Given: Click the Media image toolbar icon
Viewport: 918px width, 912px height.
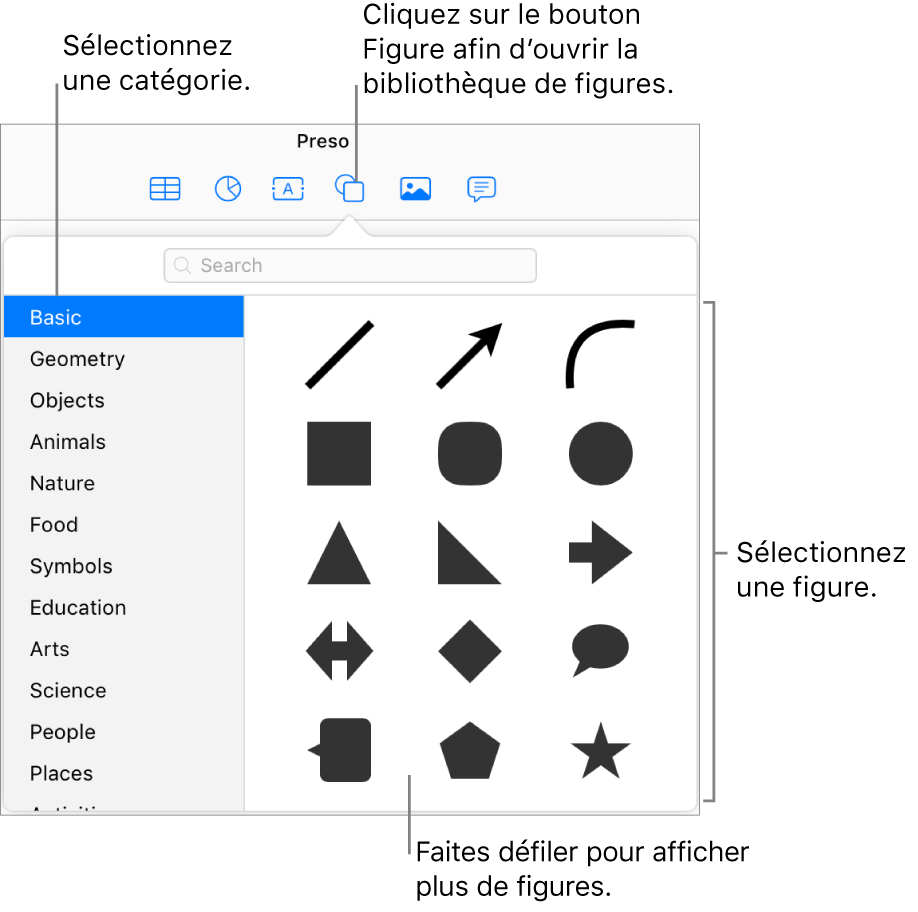Looking at the screenshot, I should (x=416, y=188).
